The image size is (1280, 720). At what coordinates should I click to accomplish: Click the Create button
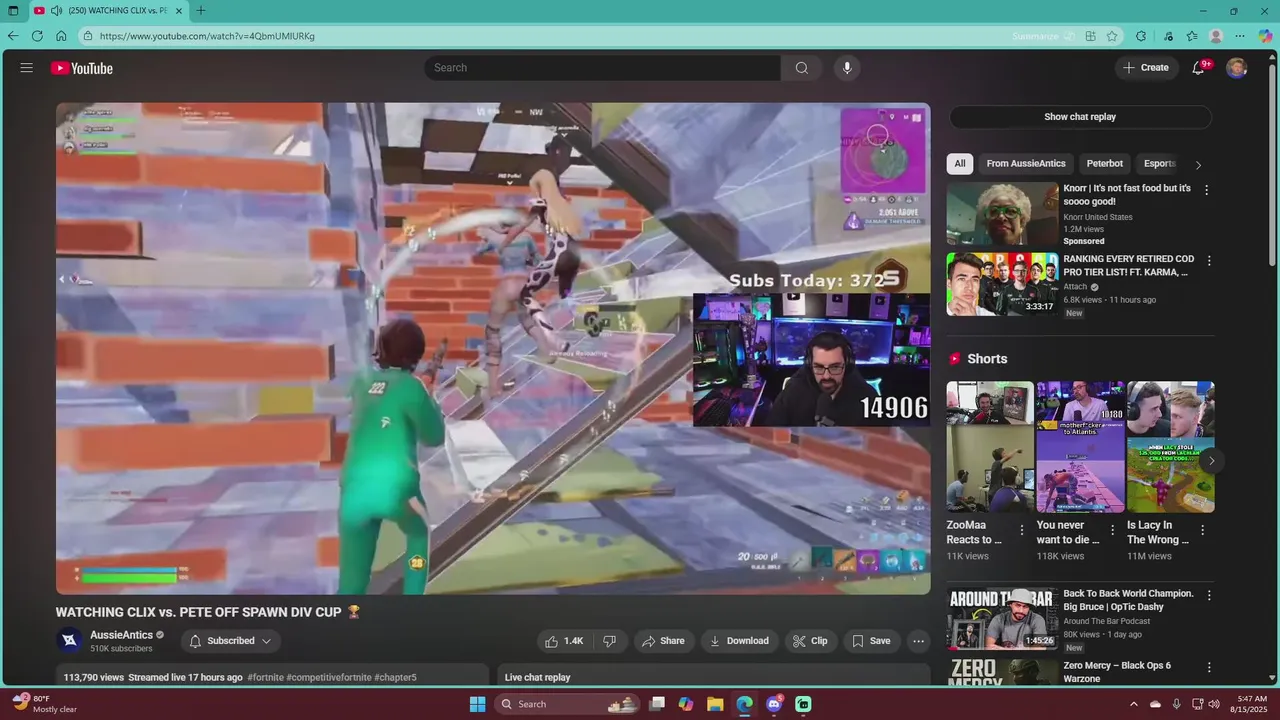[x=1146, y=68]
